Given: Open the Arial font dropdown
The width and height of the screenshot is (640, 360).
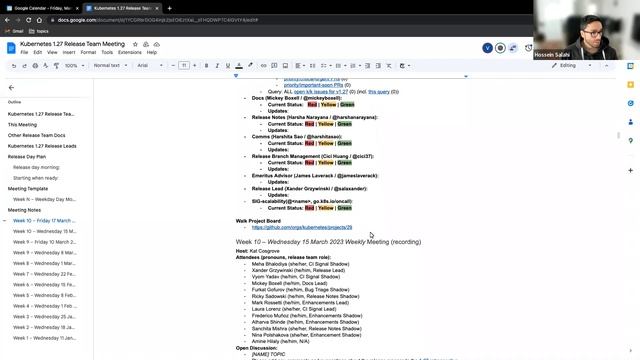Looking at the screenshot, I should click(150, 66).
